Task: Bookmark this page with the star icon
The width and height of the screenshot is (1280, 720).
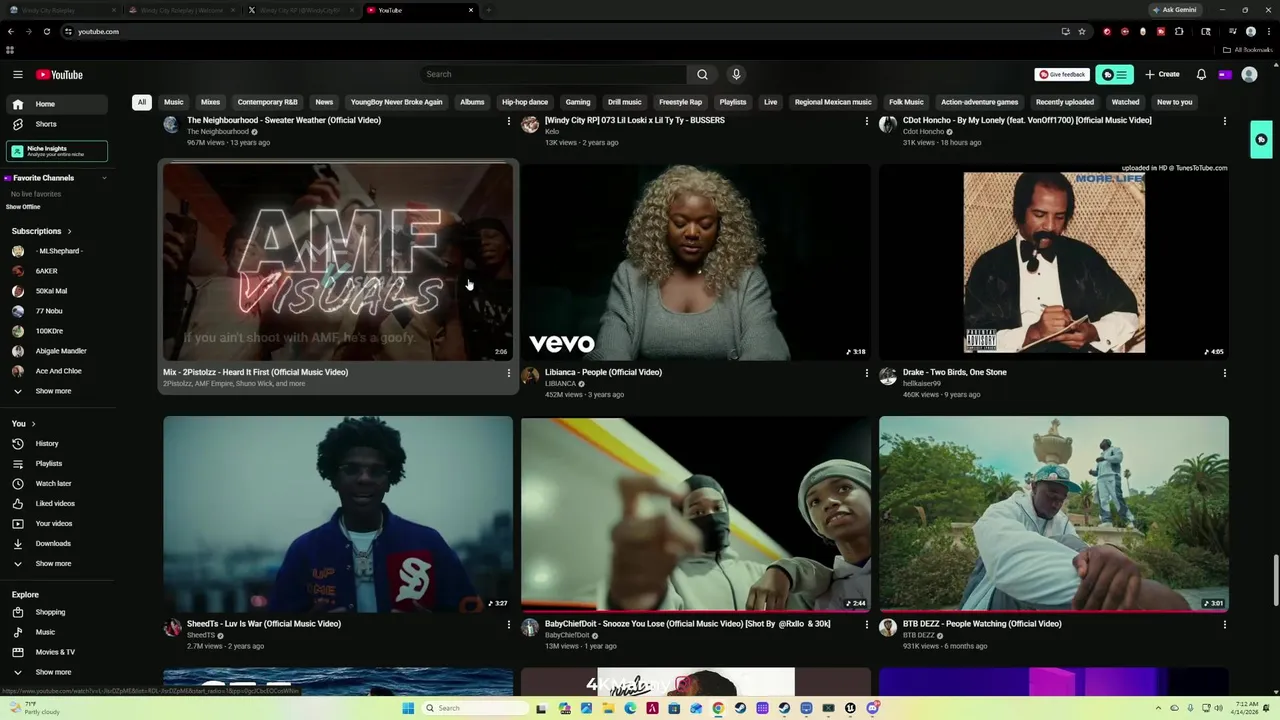Action: click(x=1082, y=31)
